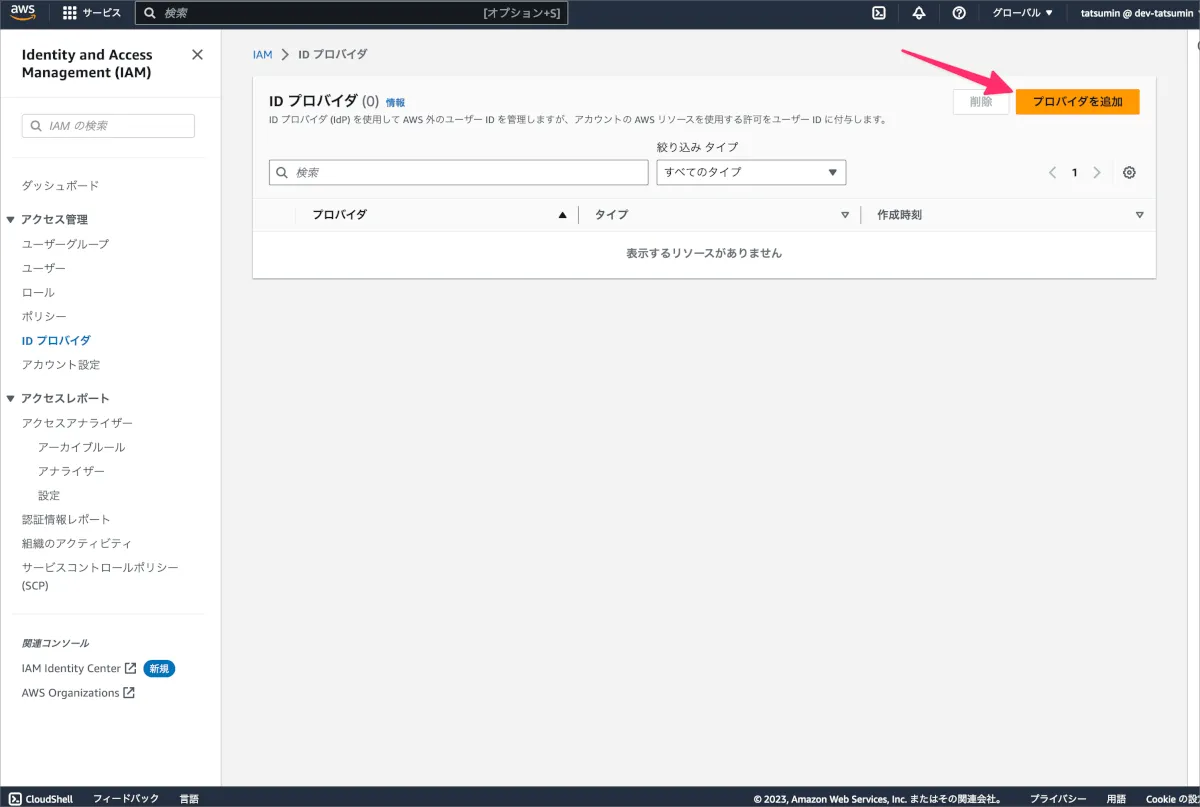Open the CloudShell icon in top bar
Image resolution: width=1200 pixels, height=807 pixels.
[878, 13]
